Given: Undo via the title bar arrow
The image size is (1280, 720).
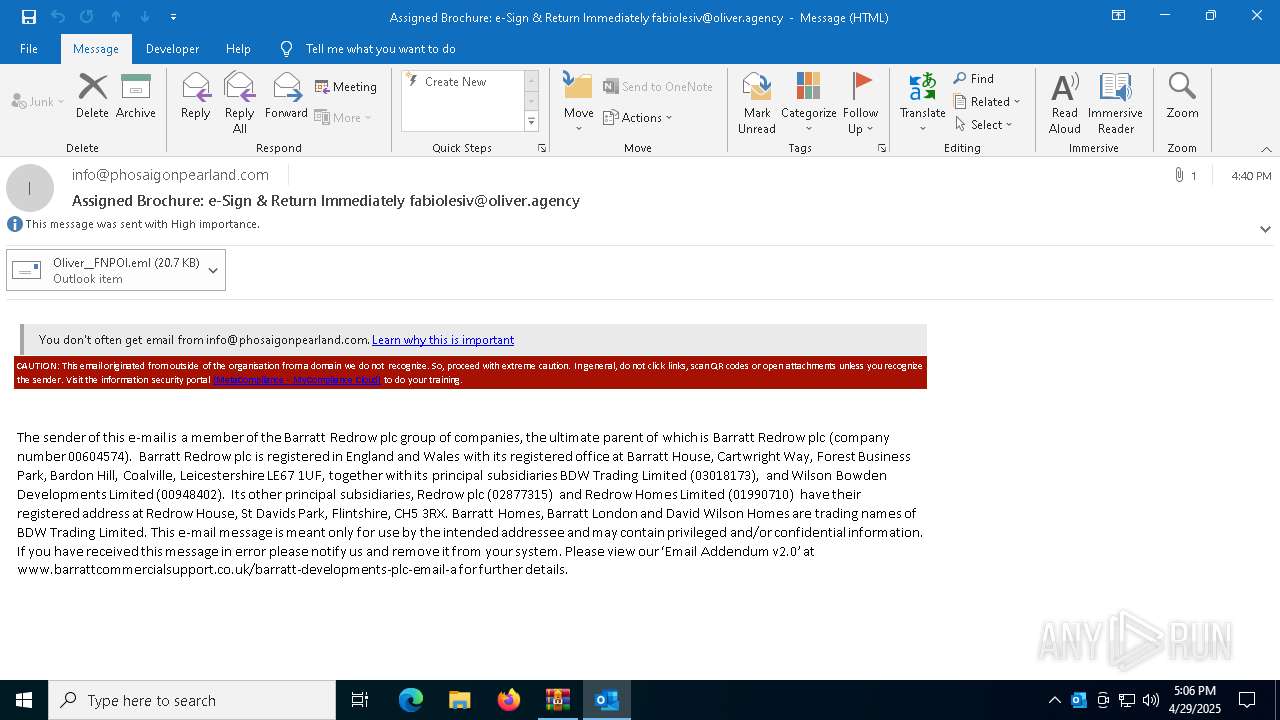Looking at the screenshot, I should [x=58, y=17].
